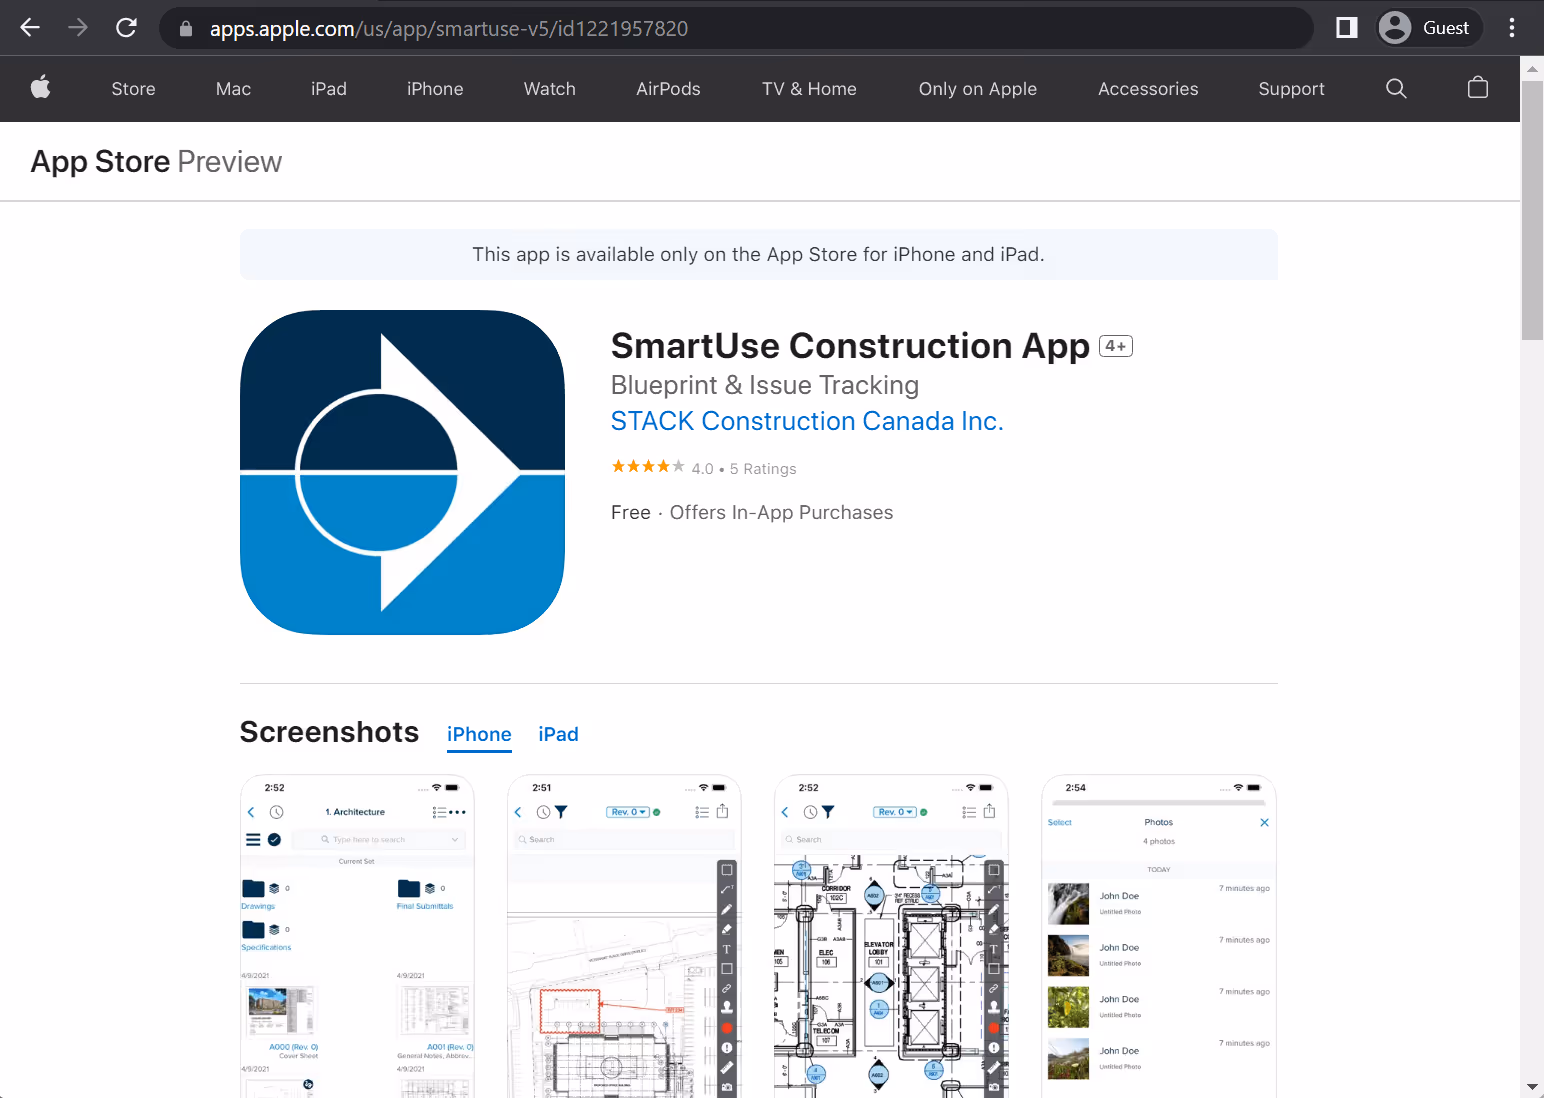Open STACK Construction Canada Inc. developer link
This screenshot has height=1098, width=1544.
click(807, 421)
